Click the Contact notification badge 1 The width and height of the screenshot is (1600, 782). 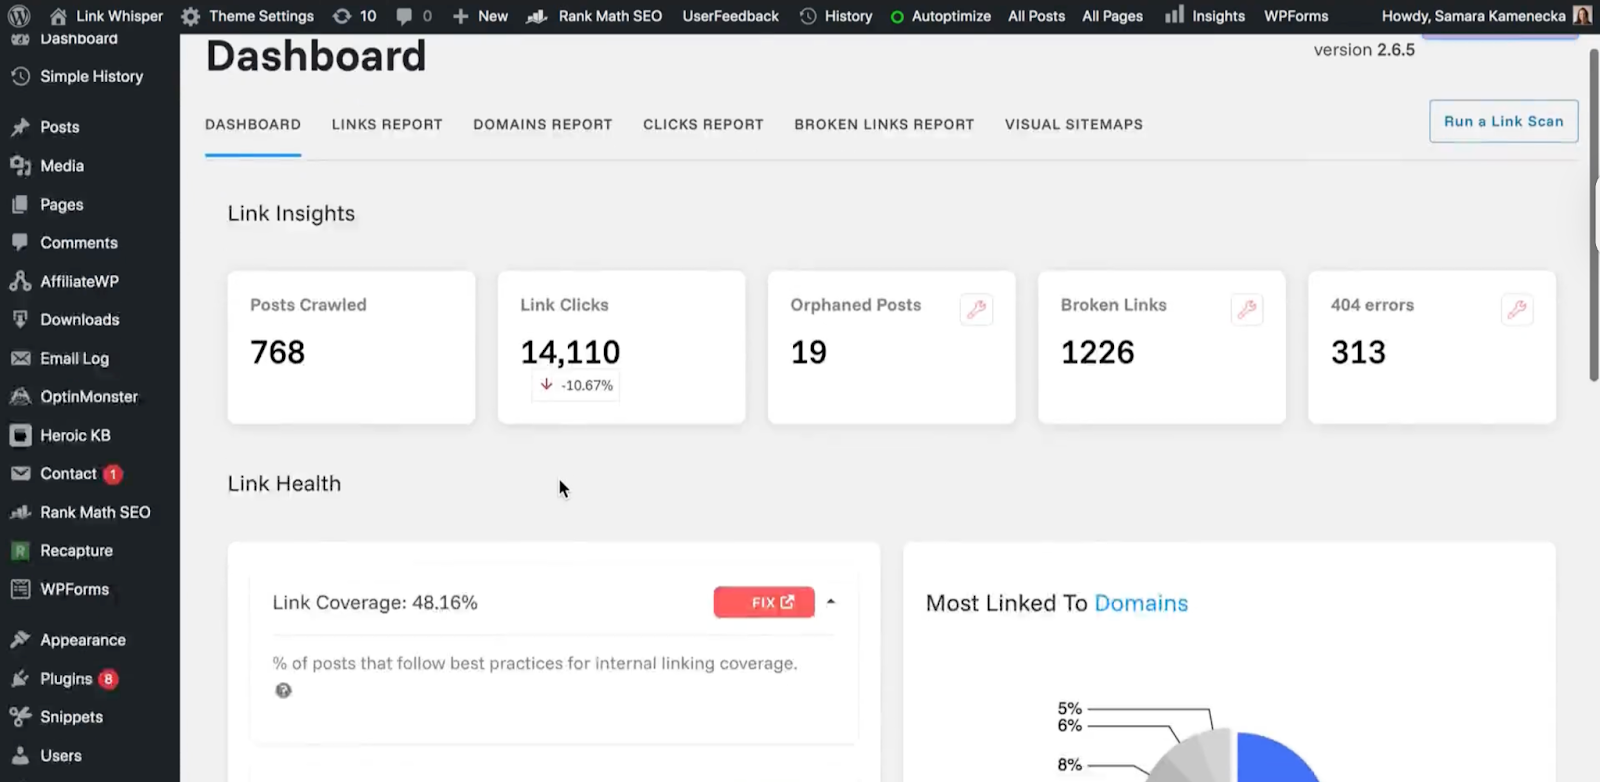tap(113, 474)
